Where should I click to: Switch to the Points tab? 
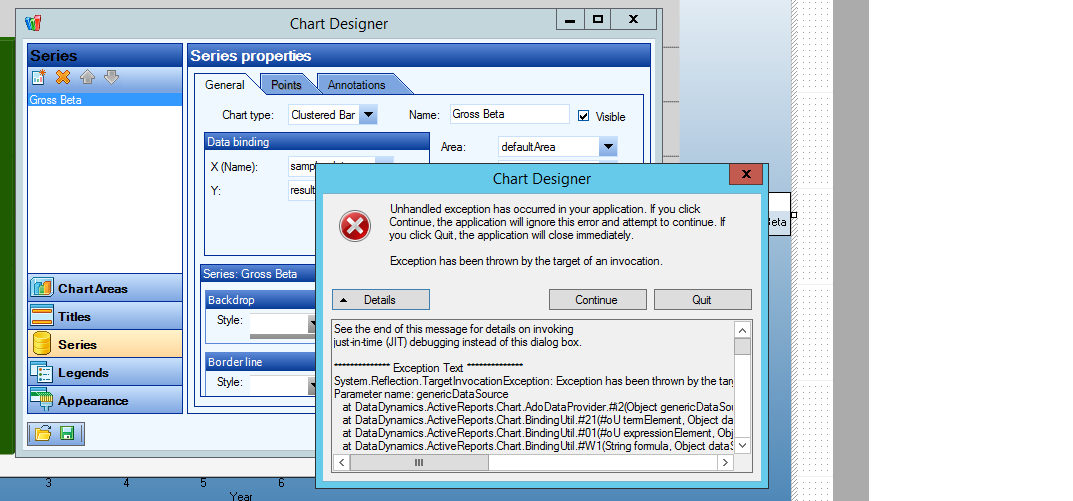[286, 85]
